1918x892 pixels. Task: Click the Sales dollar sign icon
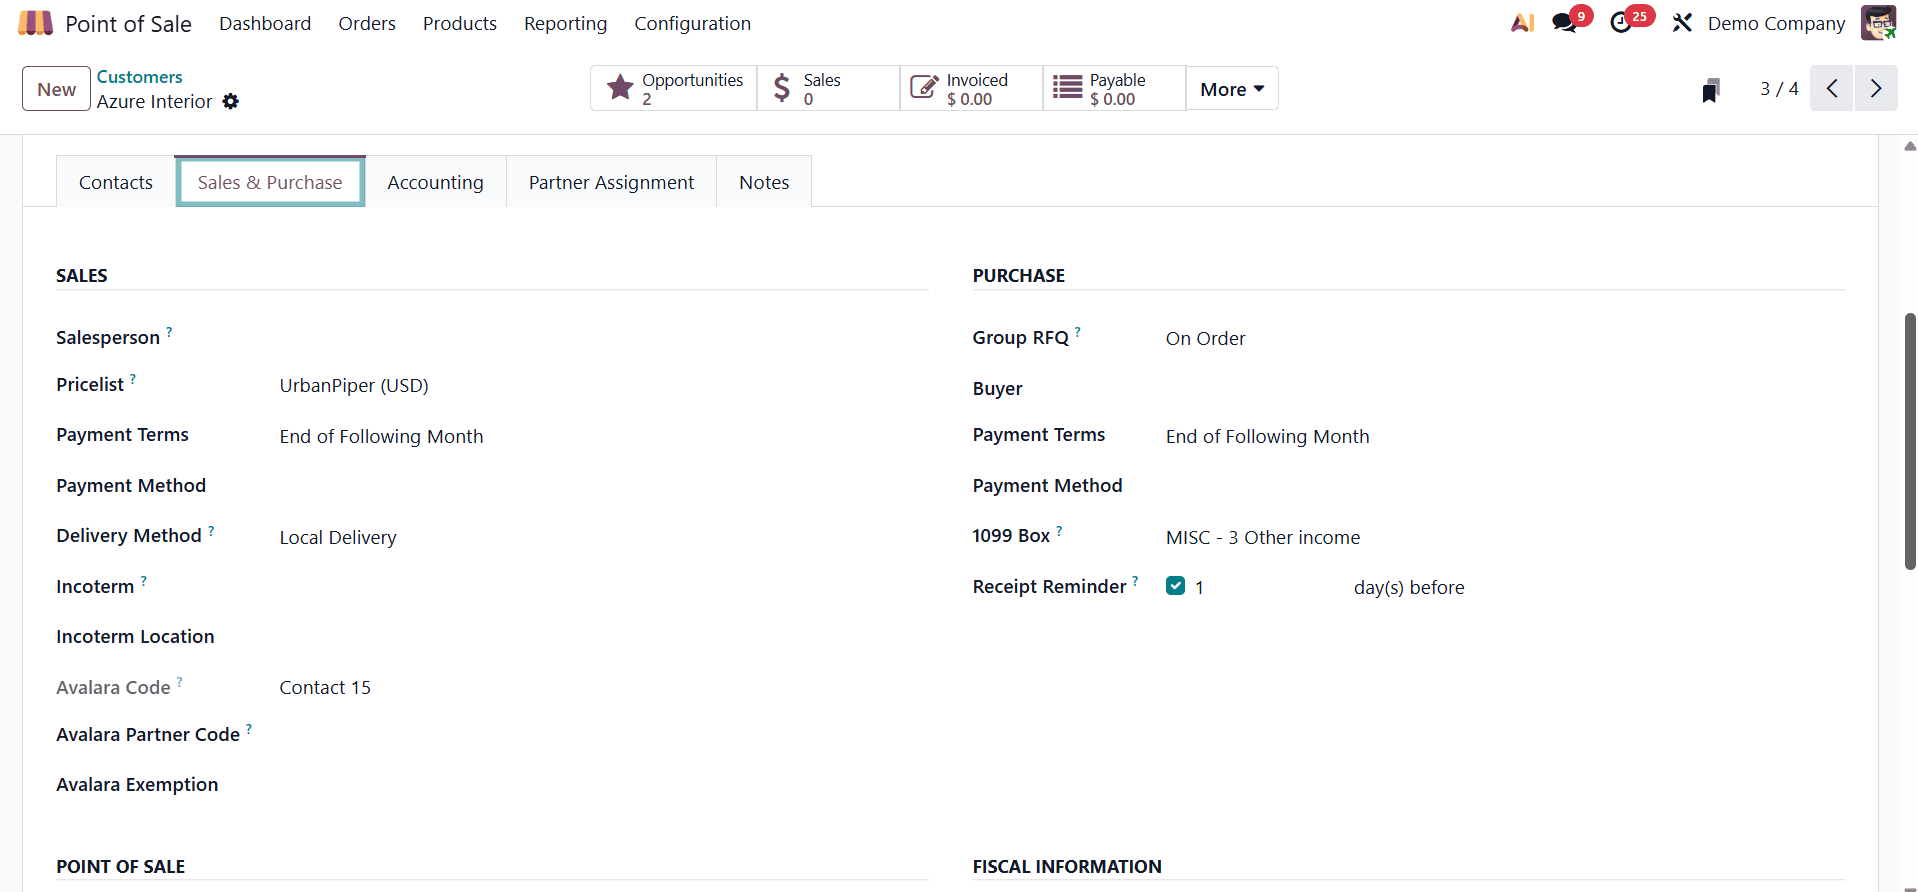click(782, 87)
